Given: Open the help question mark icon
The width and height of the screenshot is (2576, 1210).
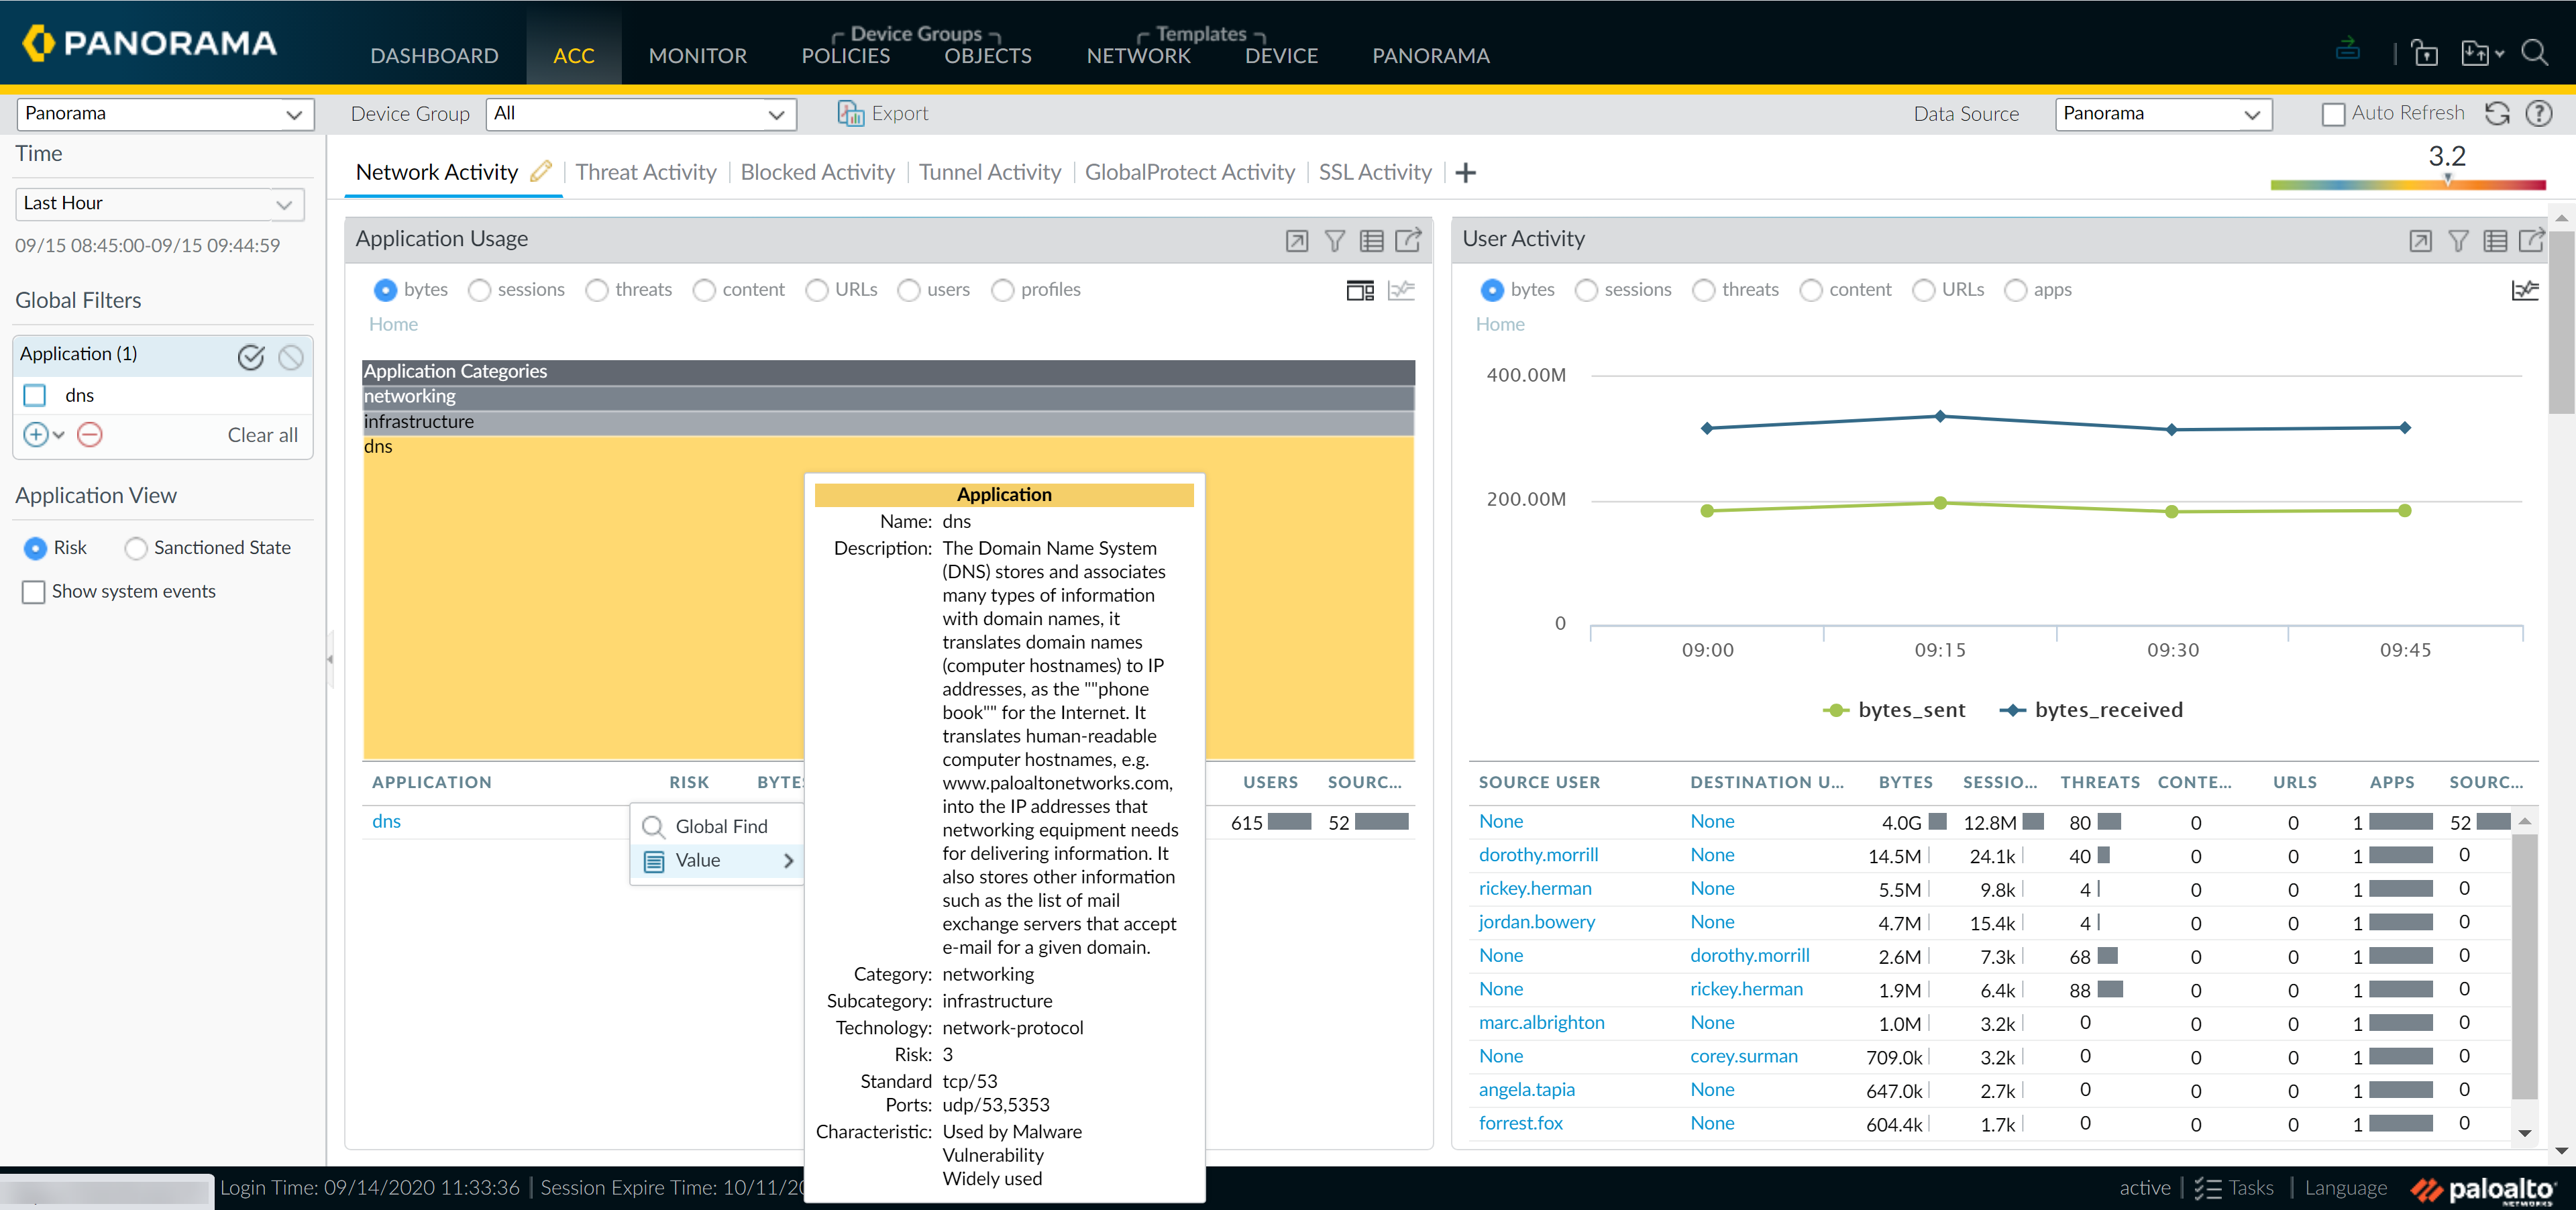Looking at the screenshot, I should (2539, 114).
